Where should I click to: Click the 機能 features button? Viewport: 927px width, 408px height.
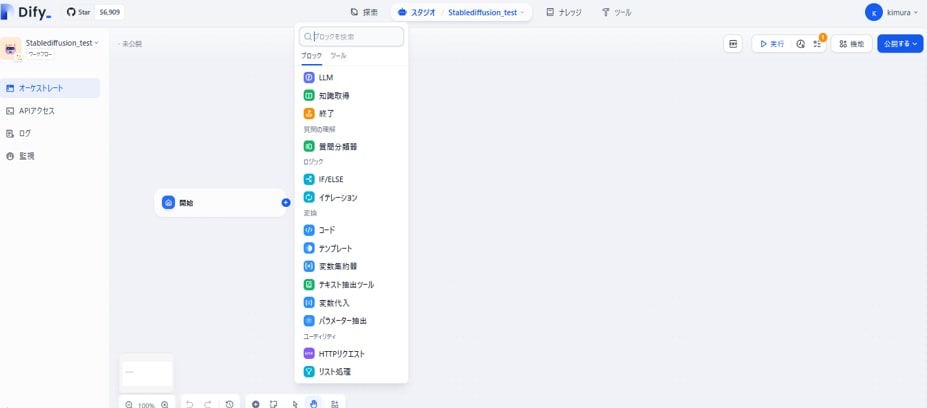[x=851, y=44]
